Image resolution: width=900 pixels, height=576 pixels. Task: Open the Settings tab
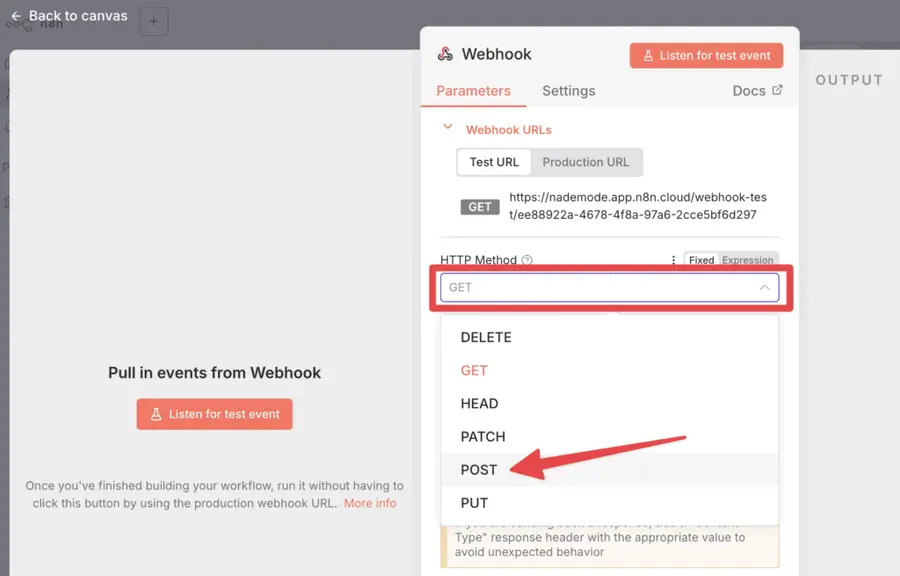tap(569, 91)
